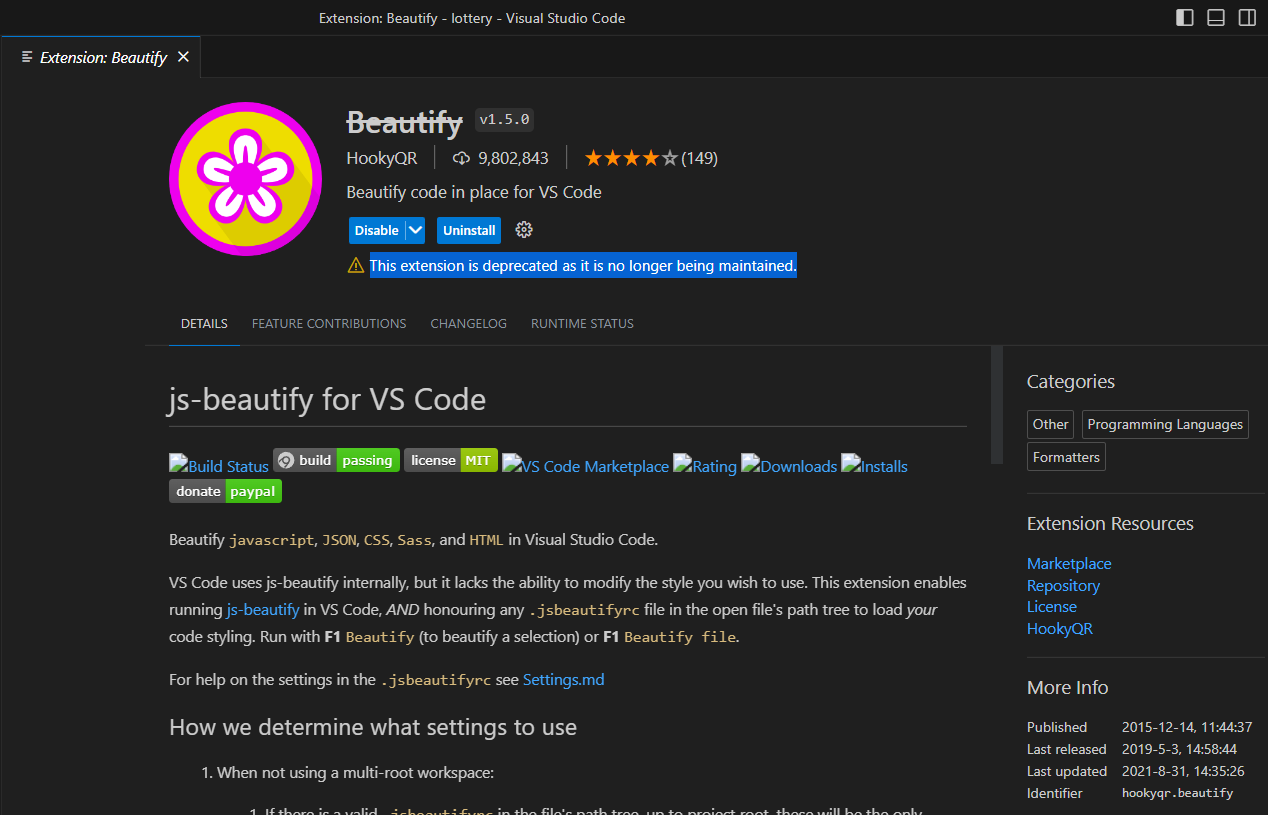Click the Build Status badge
Screen dimensions: 1268x815
coord(219,465)
